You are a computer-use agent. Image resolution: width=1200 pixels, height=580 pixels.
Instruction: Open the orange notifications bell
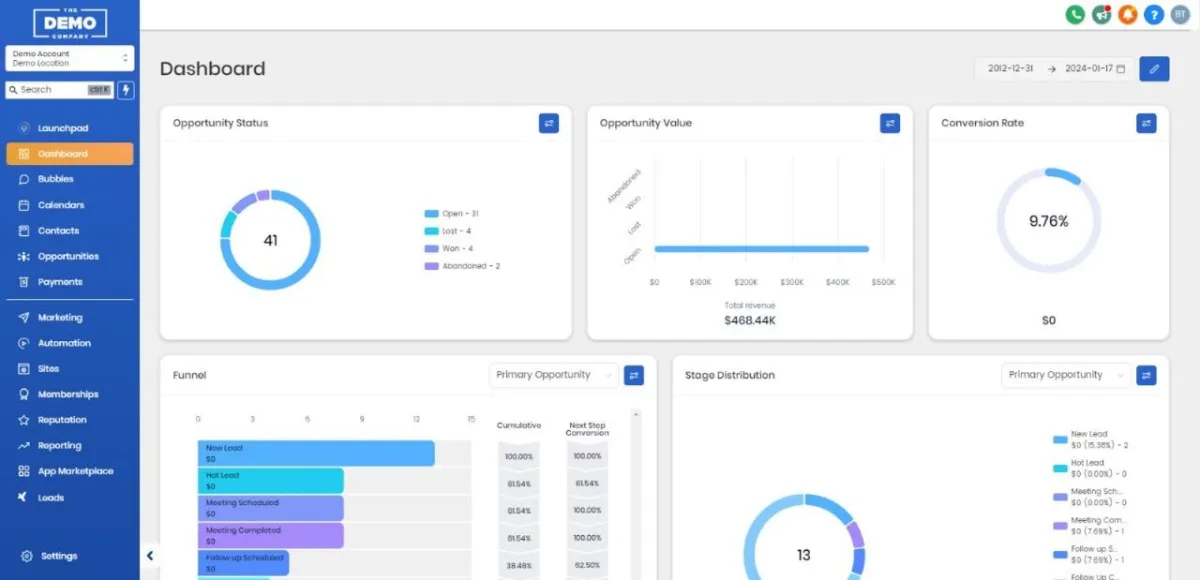pos(1128,15)
